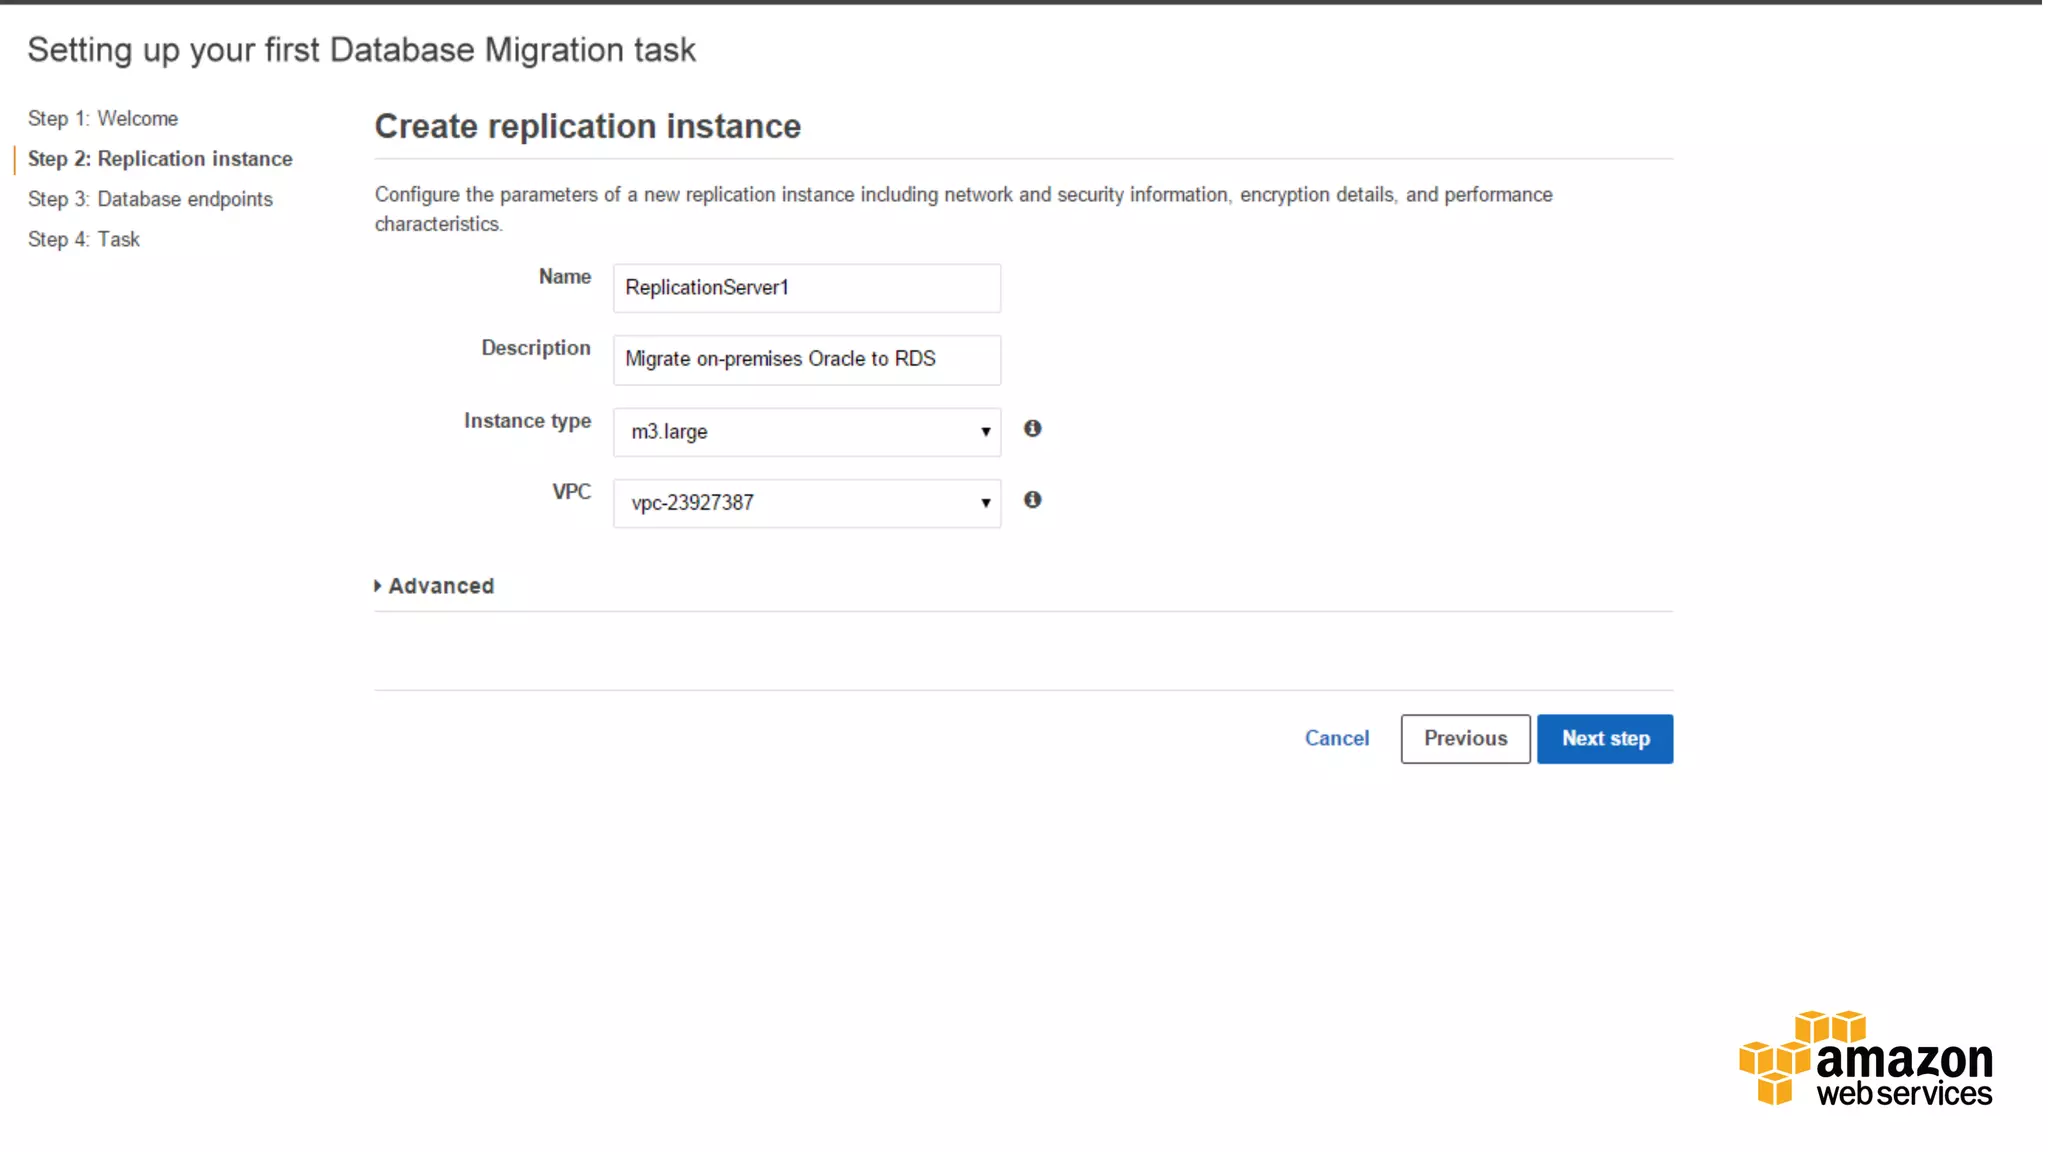Expand the Advanced section

click(x=441, y=586)
